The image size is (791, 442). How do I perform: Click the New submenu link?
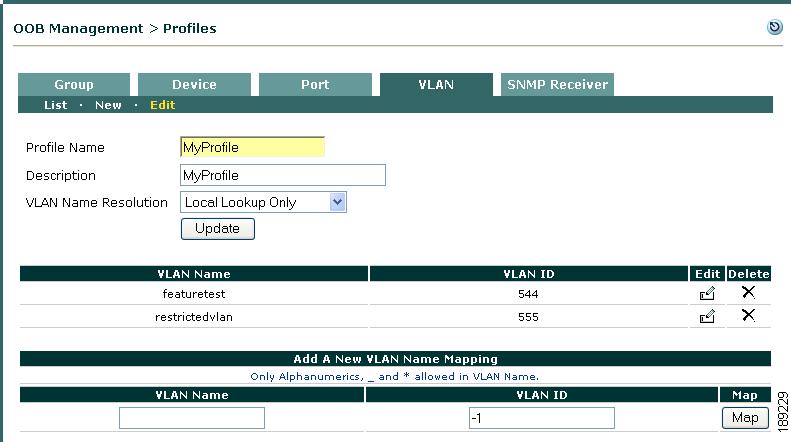pyautogui.click(x=108, y=105)
